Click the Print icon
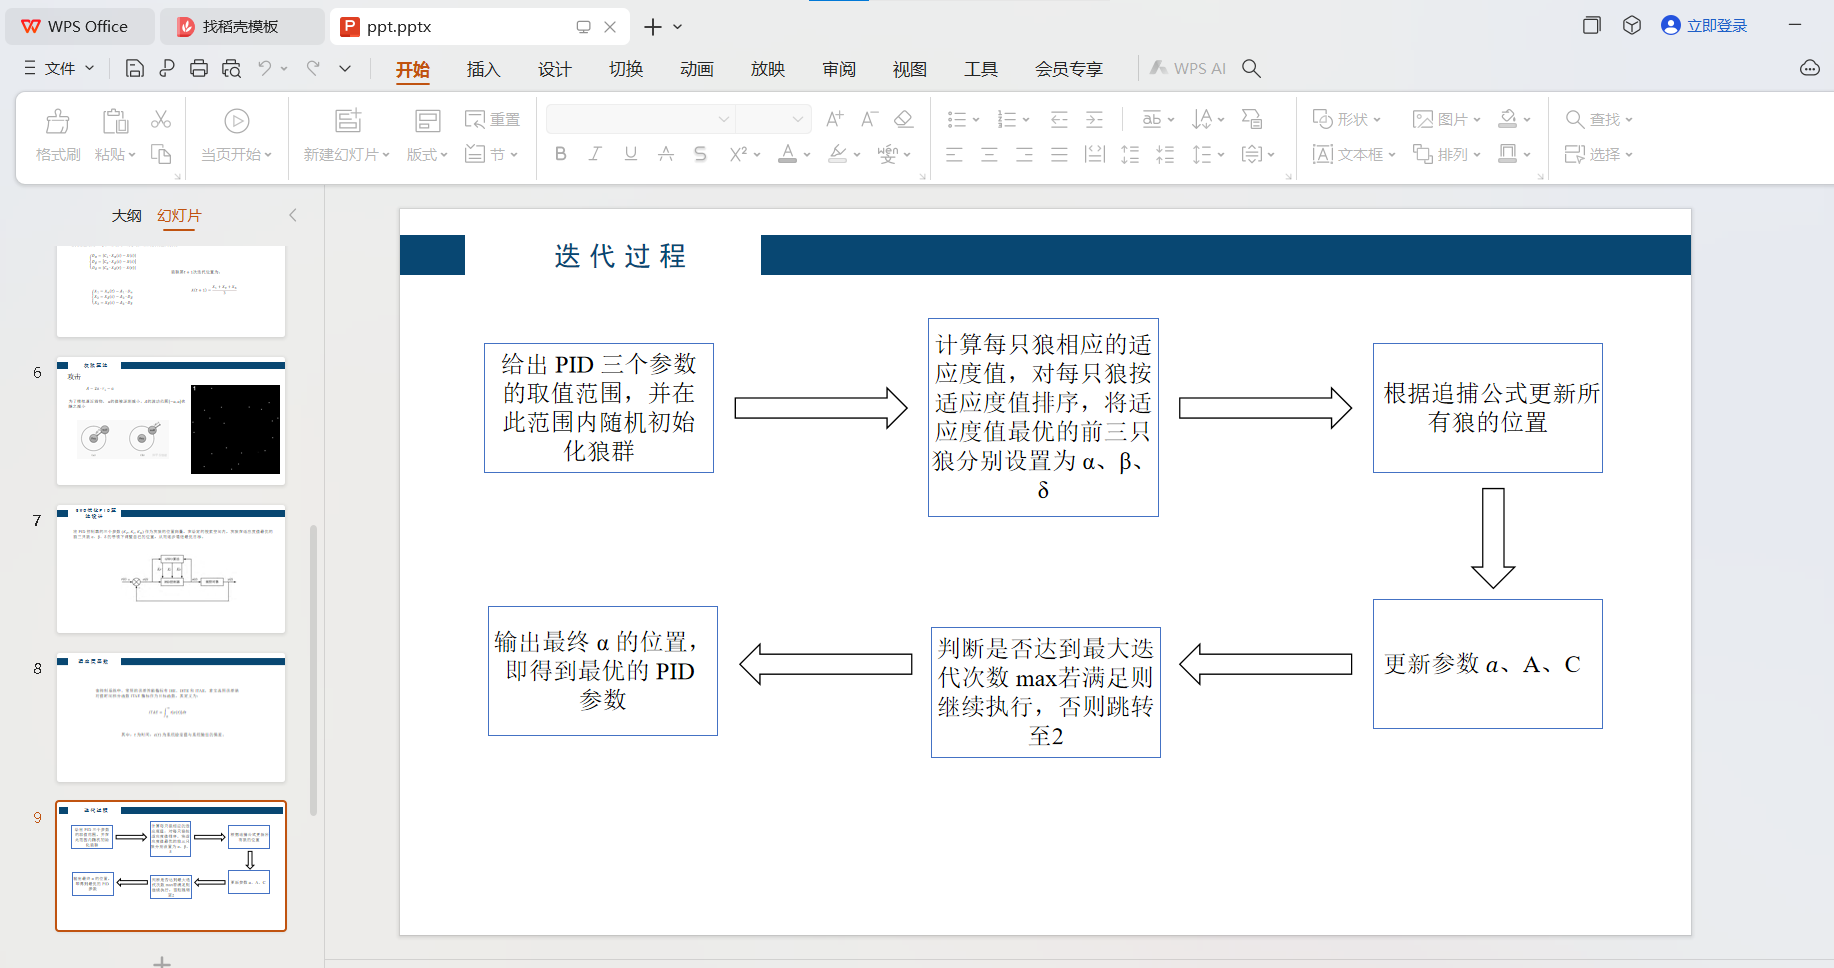This screenshot has width=1834, height=968. coord(199,68)
